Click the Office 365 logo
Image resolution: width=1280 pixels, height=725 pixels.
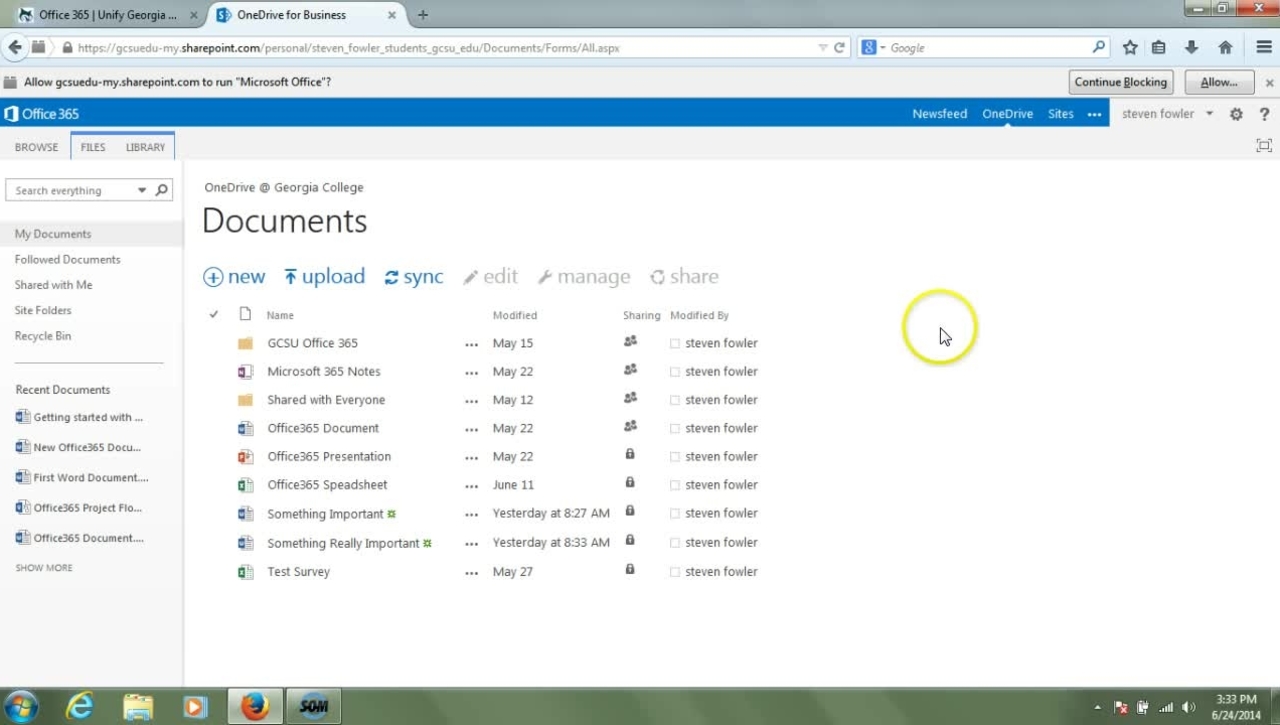(41, 114)
